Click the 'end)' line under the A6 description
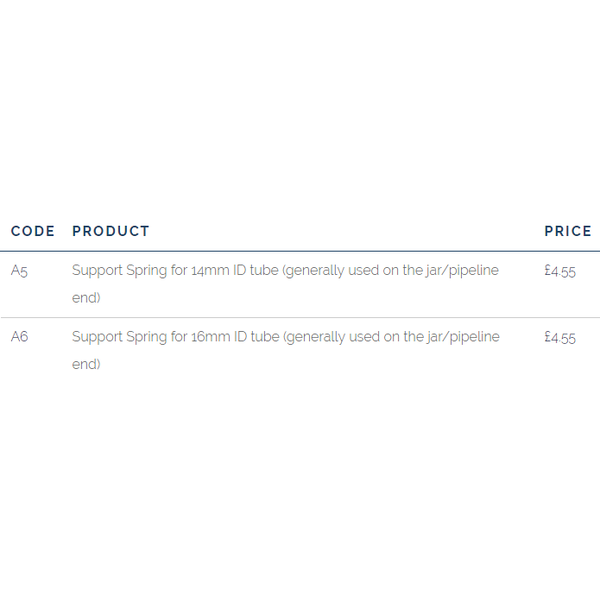 click(86, 364)
